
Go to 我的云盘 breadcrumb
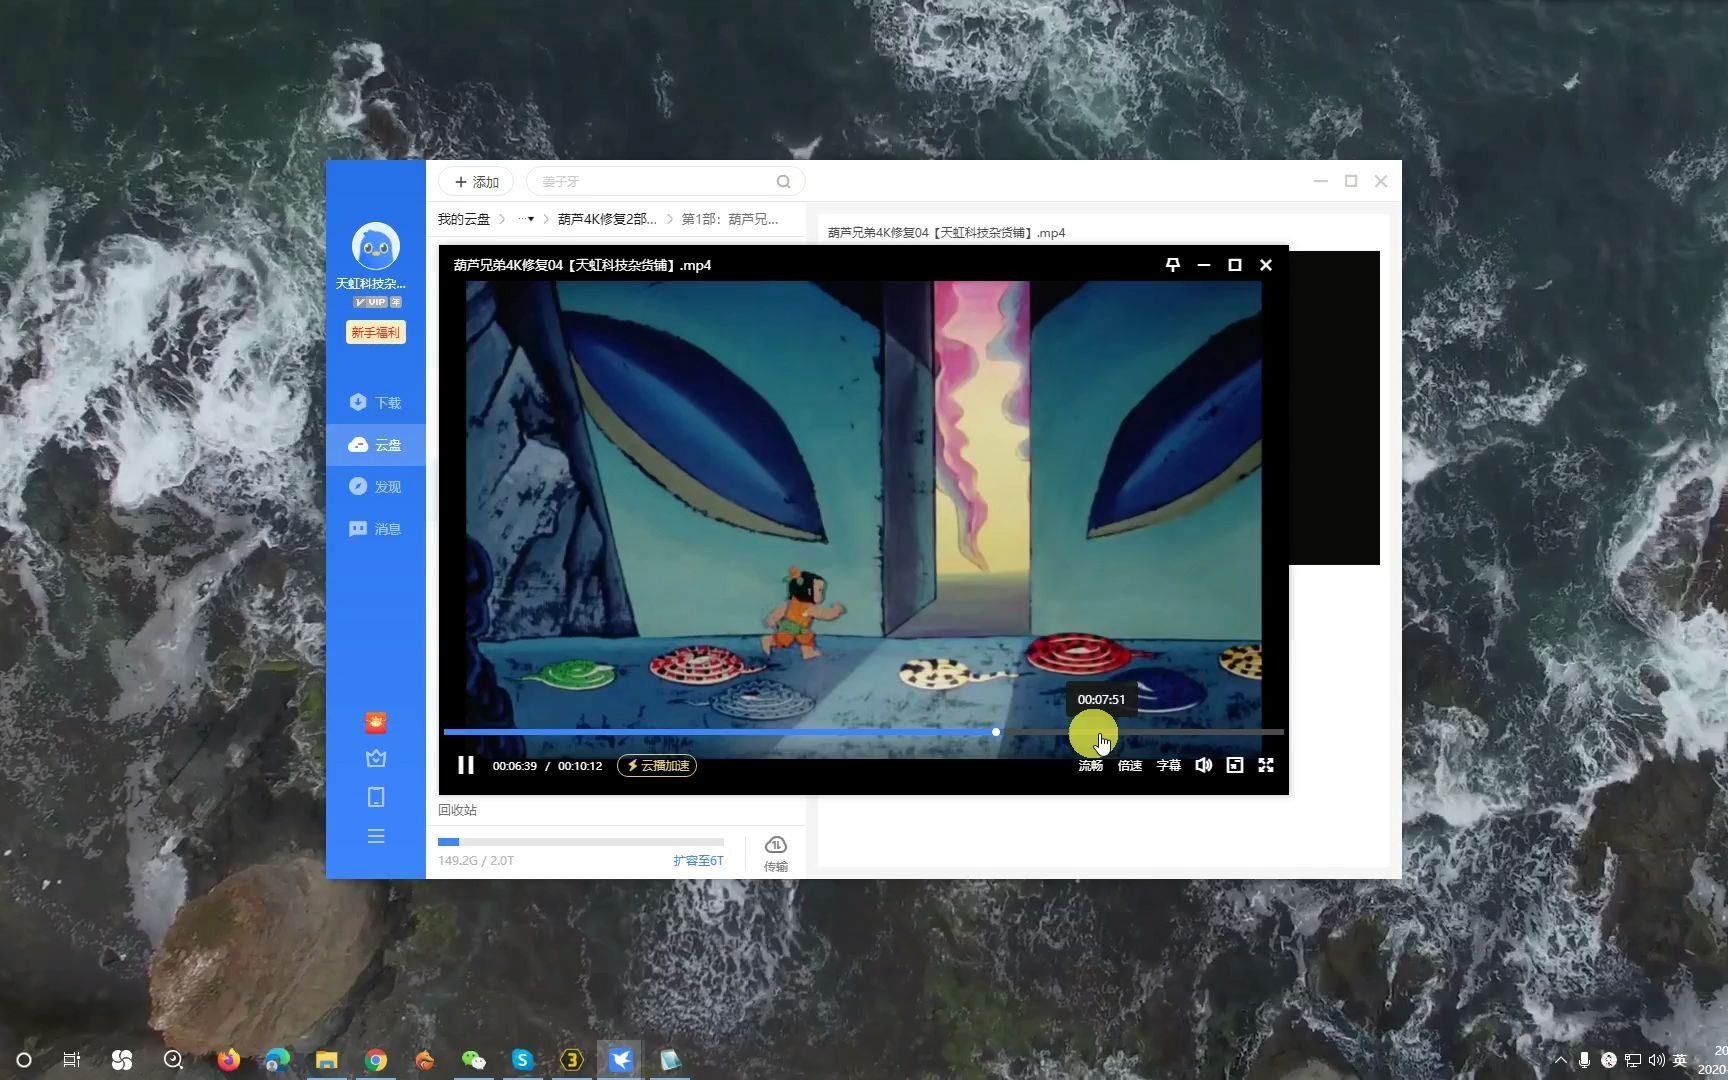point(463,219)
